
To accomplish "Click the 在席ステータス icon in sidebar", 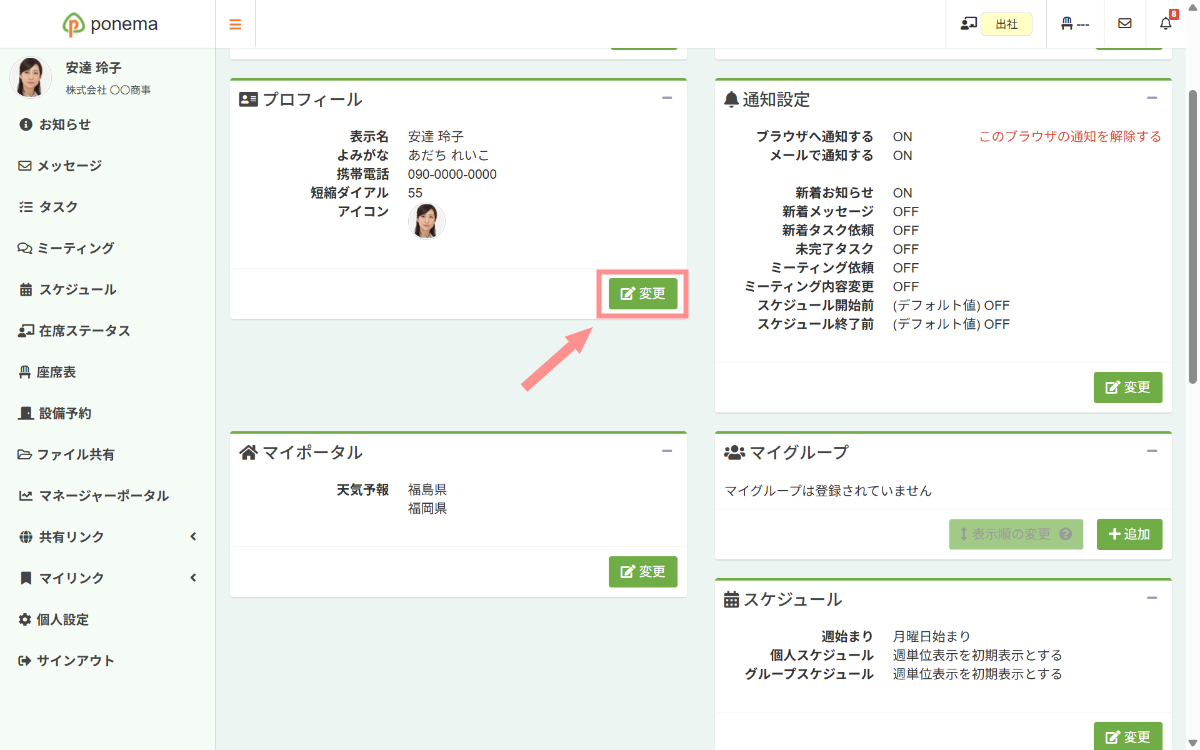I will [x=26, y=331].
